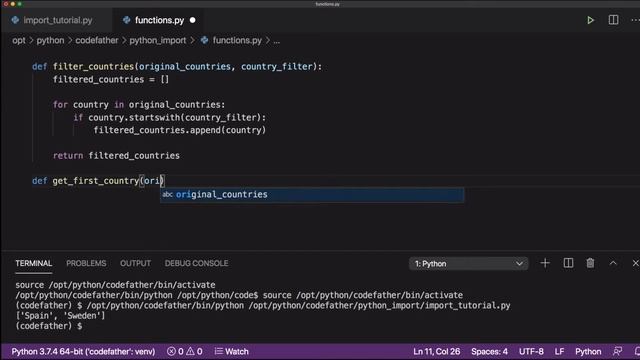
Task: Click the 'filtered_countries.append(country)' line
Action: [180, 130]
